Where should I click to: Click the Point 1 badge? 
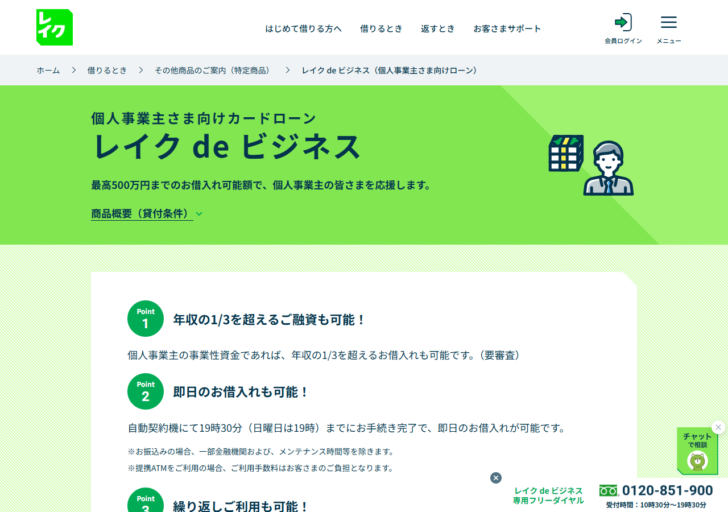(145, 318)
